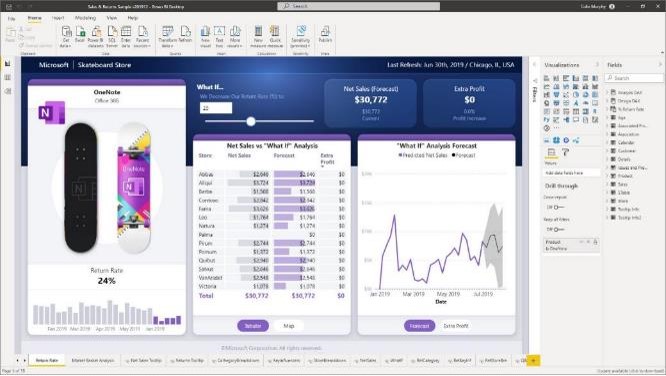Select the Donut chart visualization
Viewport: 666px width, 376px height.
coord(586,95)
